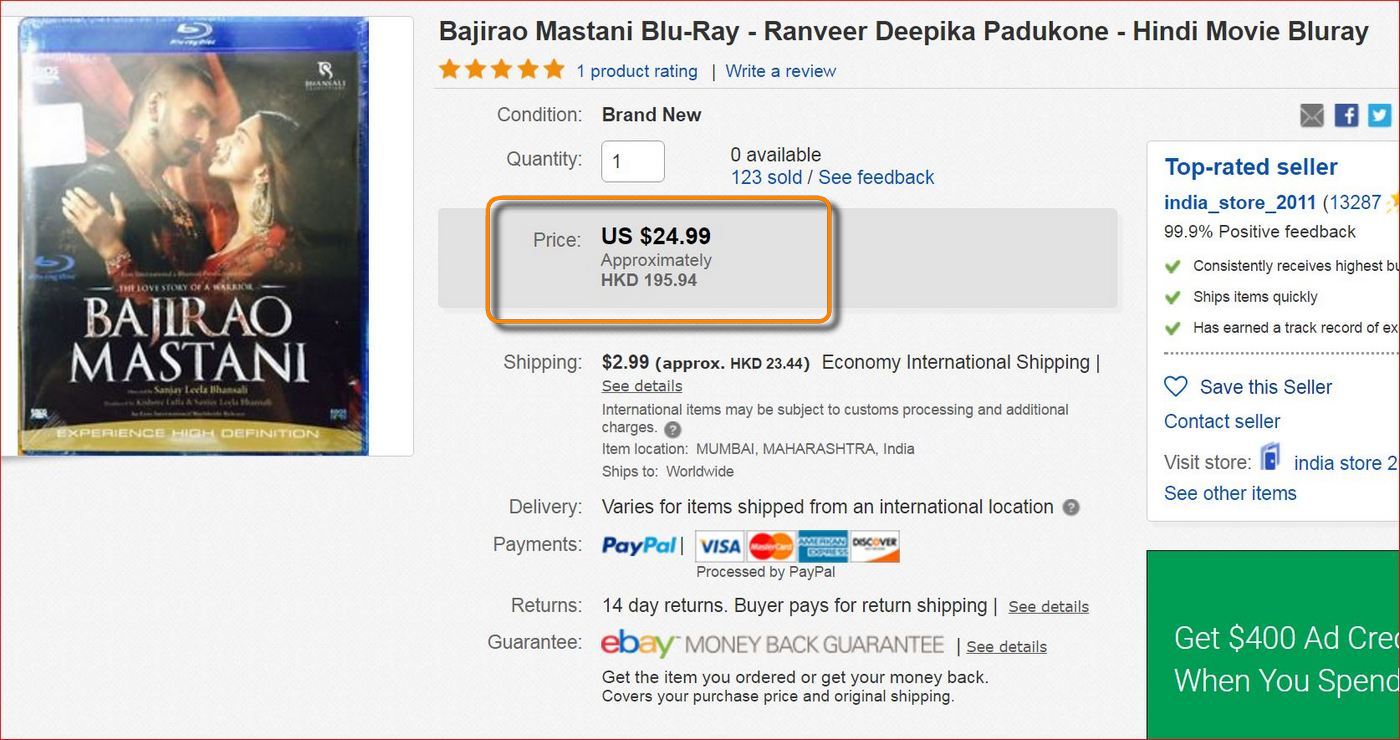Viewport: 1400px width, 740px height.
Task: Click the store icon beside Visit store
Action: coord(1270,458)
